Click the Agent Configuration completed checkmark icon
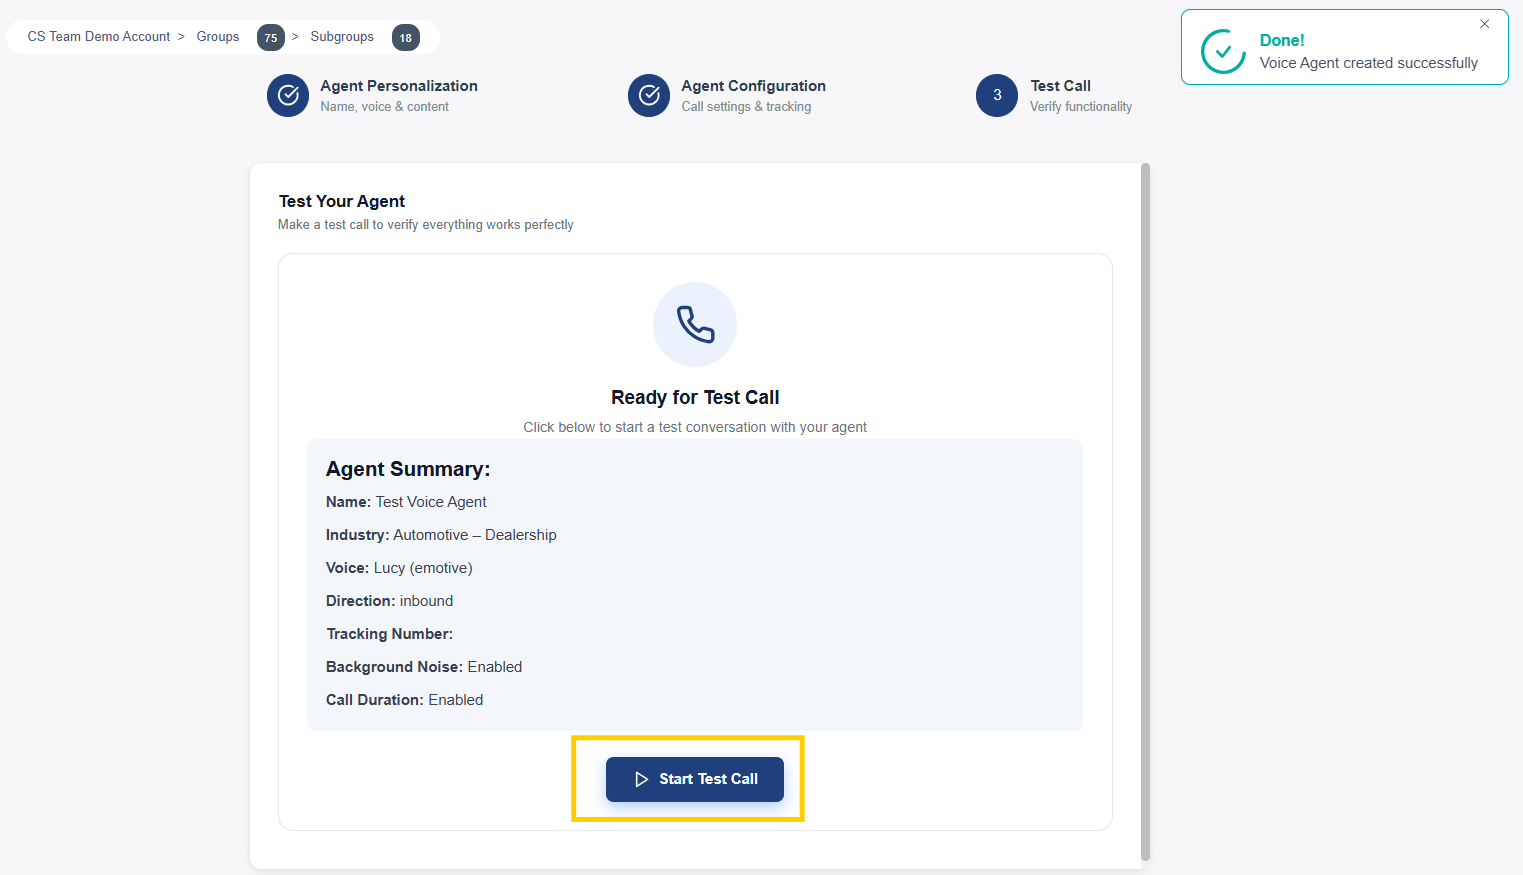This screenshot has height=875, width=1523. pos(649,95)
